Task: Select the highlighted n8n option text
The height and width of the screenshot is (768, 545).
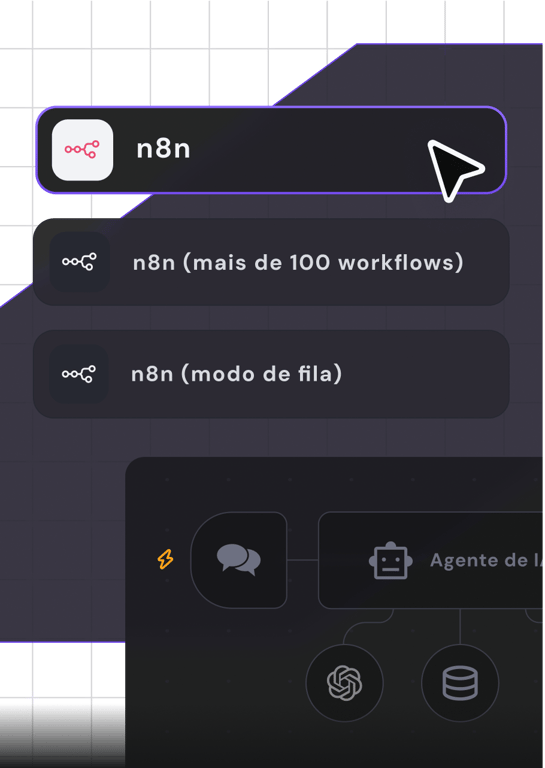Action: tap(163, 149)
